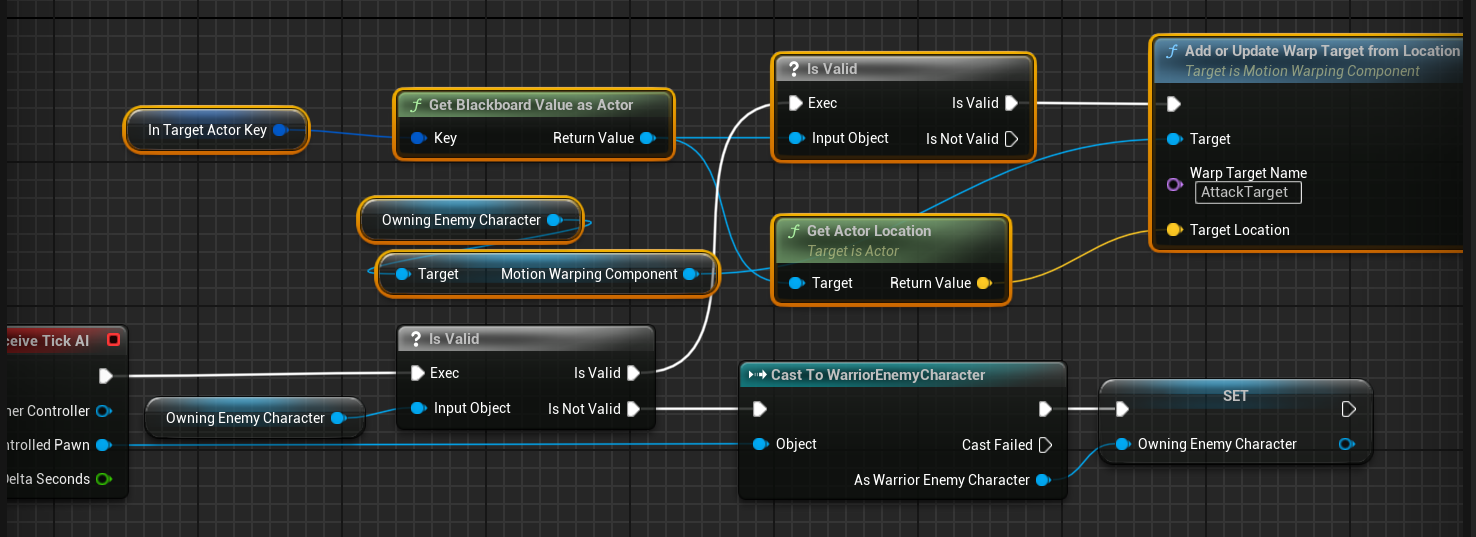Select the Cast To WarriorEnemyCharacter node header
The height and width of the screenshot is (537, 1476).
point(877,375)
